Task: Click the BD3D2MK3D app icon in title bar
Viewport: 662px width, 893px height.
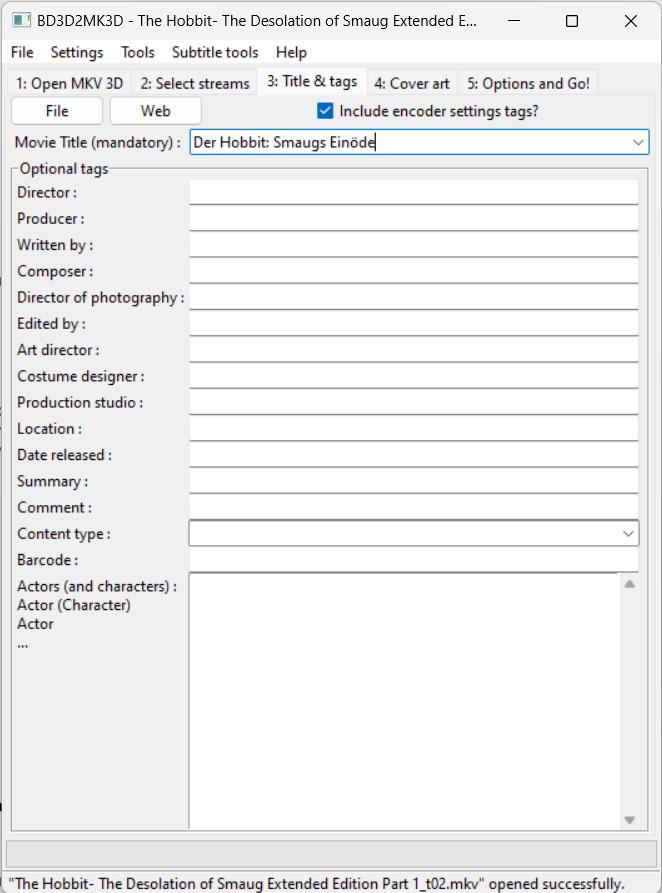Action: 19,20
